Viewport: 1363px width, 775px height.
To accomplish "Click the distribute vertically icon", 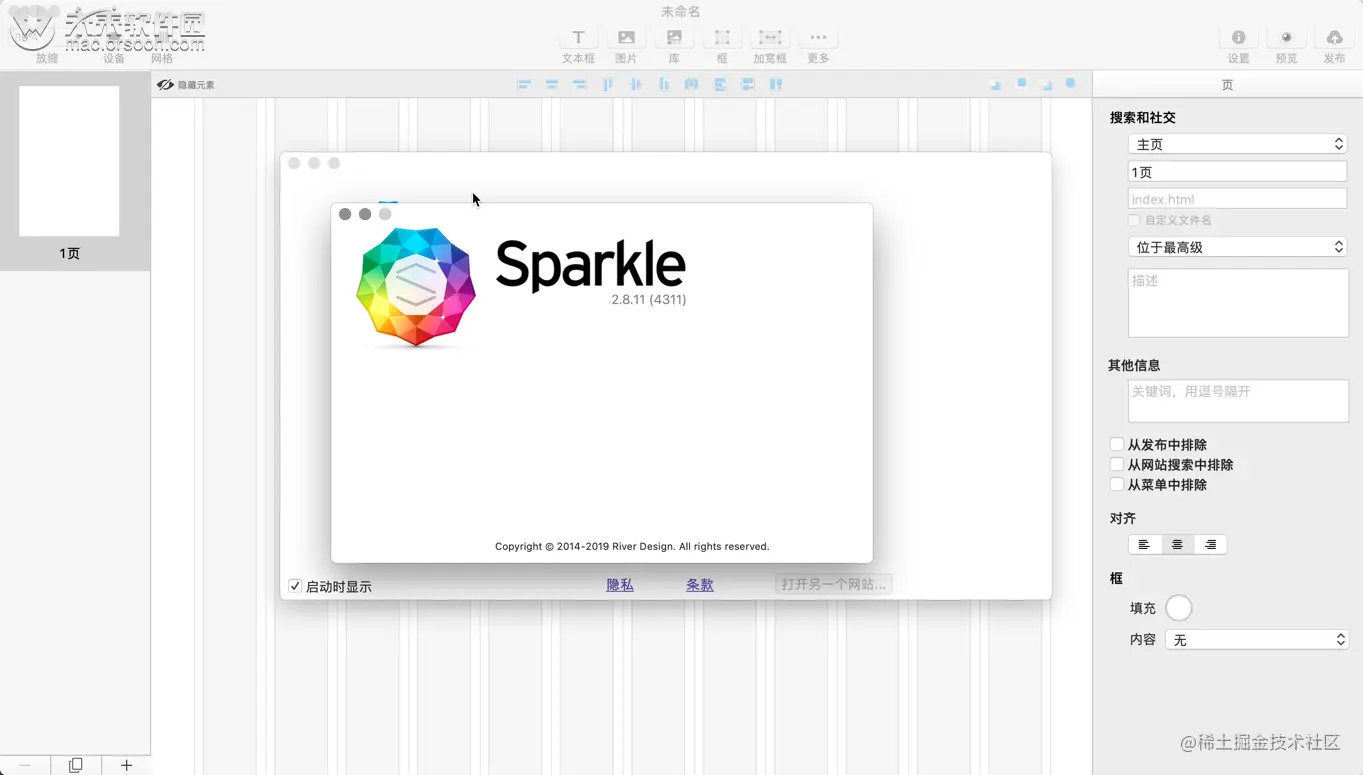I will [720, 85].
